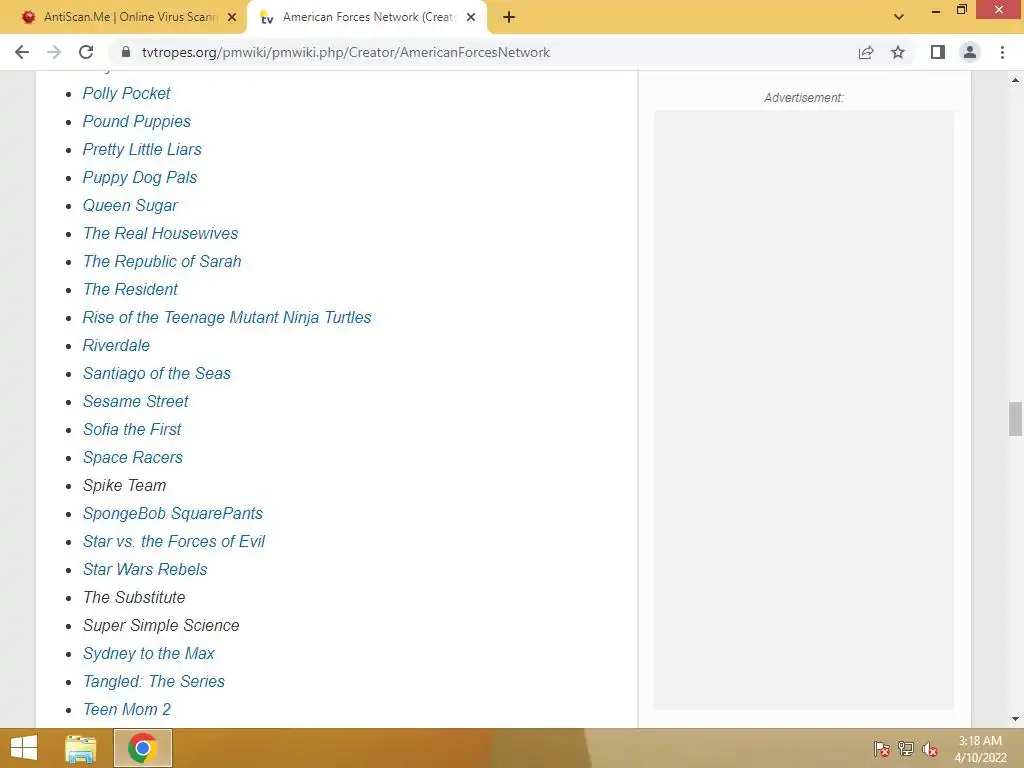The width and height of the screenshot is (1024, 768).
Task: Go back to the previous page
Action: click(22, 52)
